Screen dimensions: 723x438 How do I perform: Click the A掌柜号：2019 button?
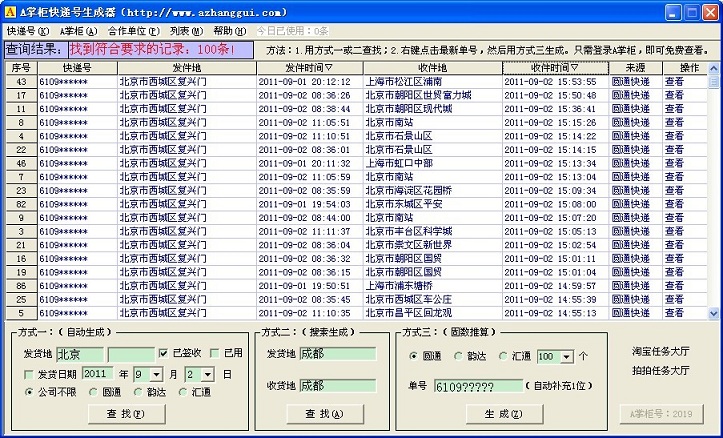(662, 414)
